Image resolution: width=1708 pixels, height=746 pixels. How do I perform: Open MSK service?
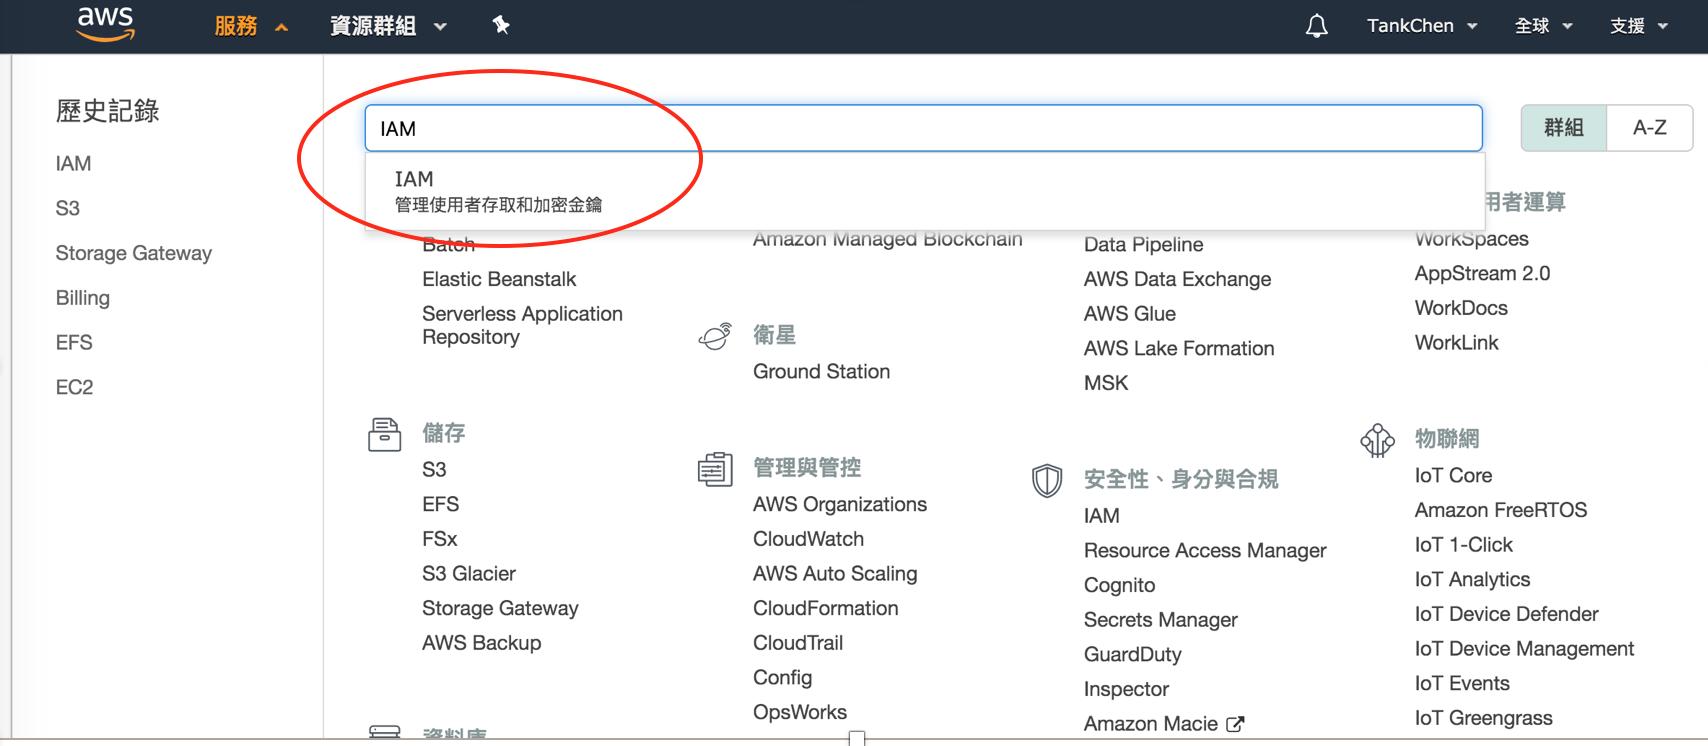1105,383
